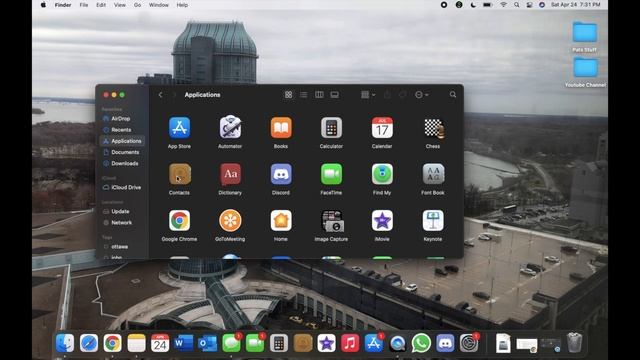Open the Chess app

point(433,128)
